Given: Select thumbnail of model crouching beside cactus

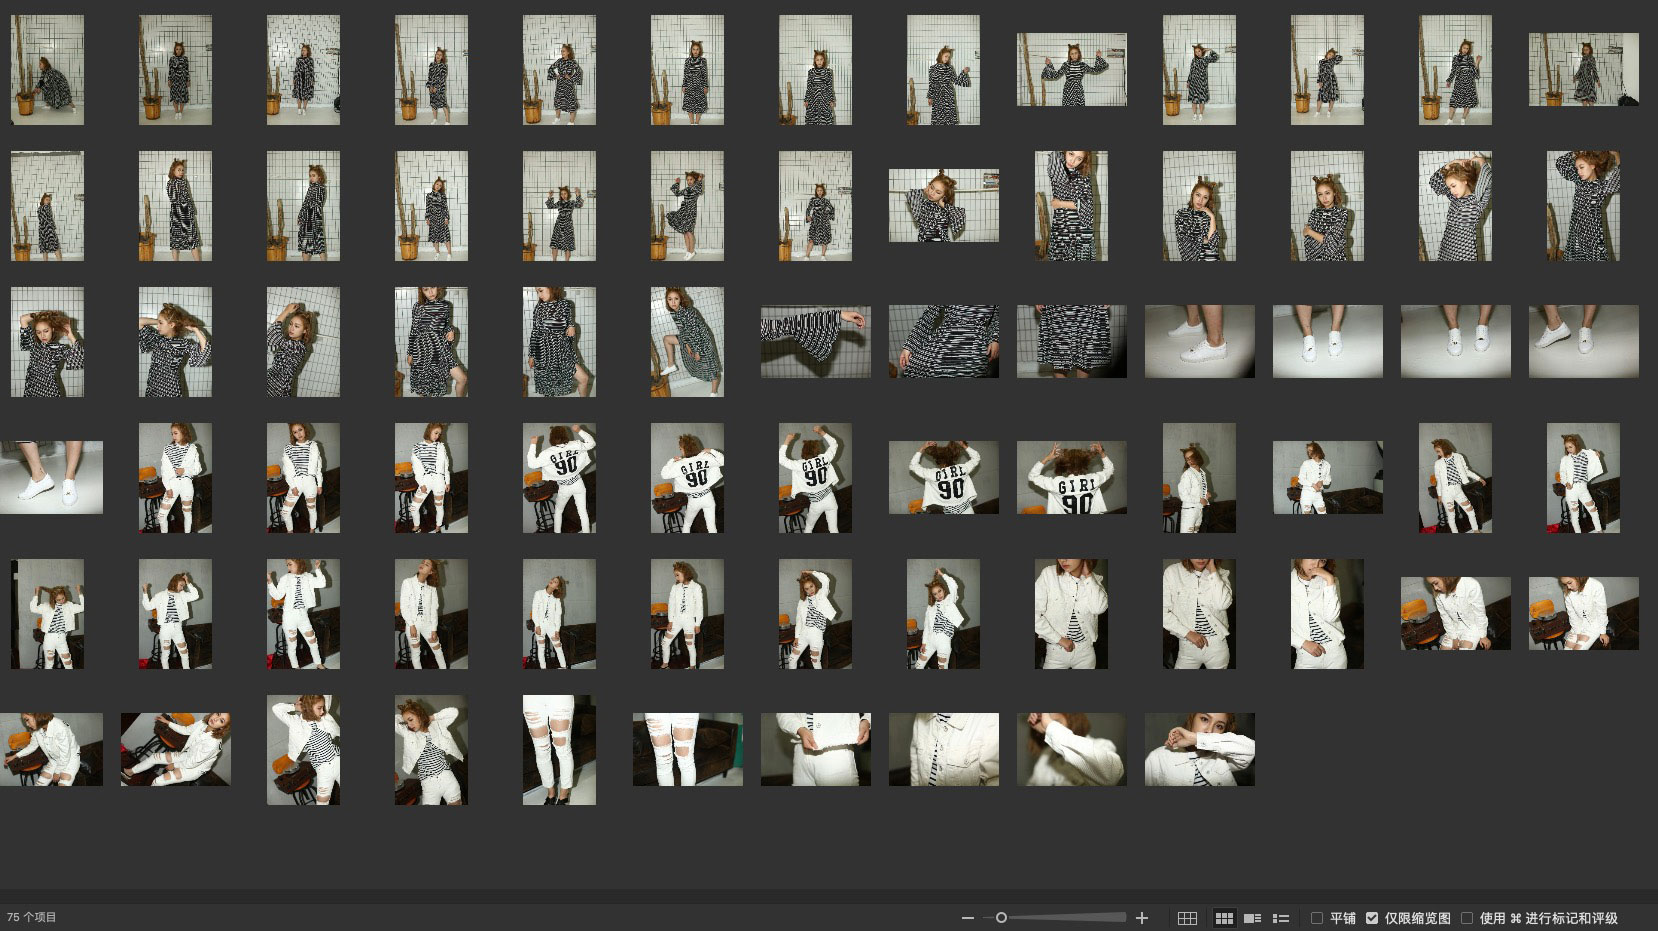Looking at the screenshot, I should click(47, 70).
